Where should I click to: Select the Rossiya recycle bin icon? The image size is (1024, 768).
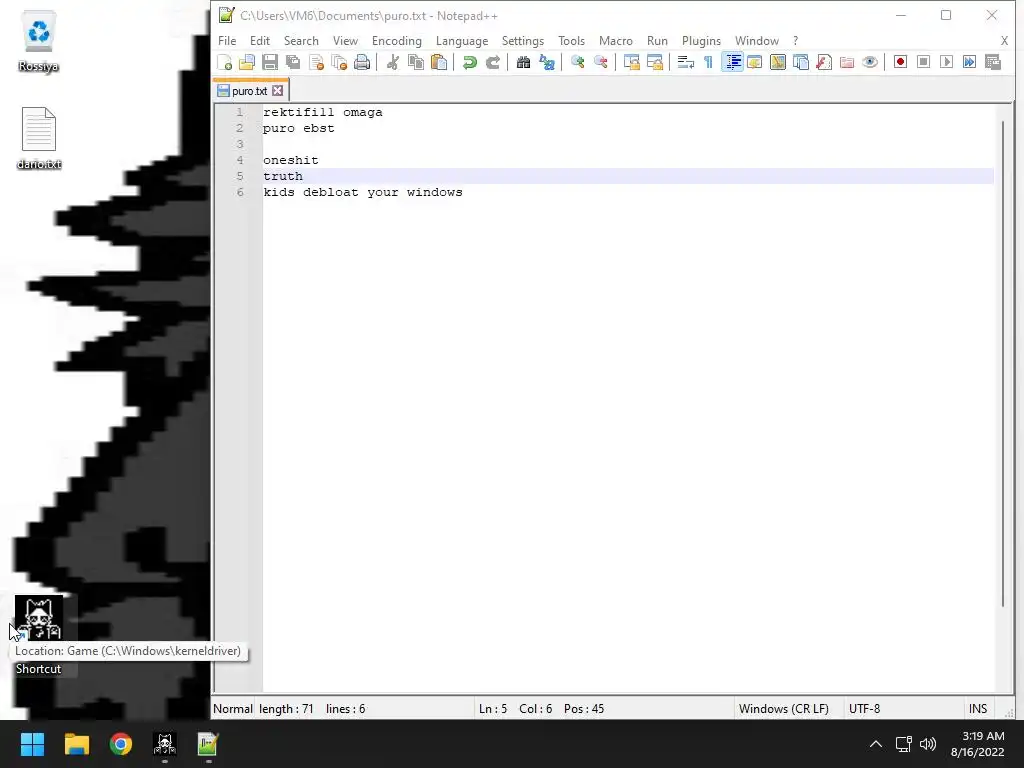coord(39,40)
